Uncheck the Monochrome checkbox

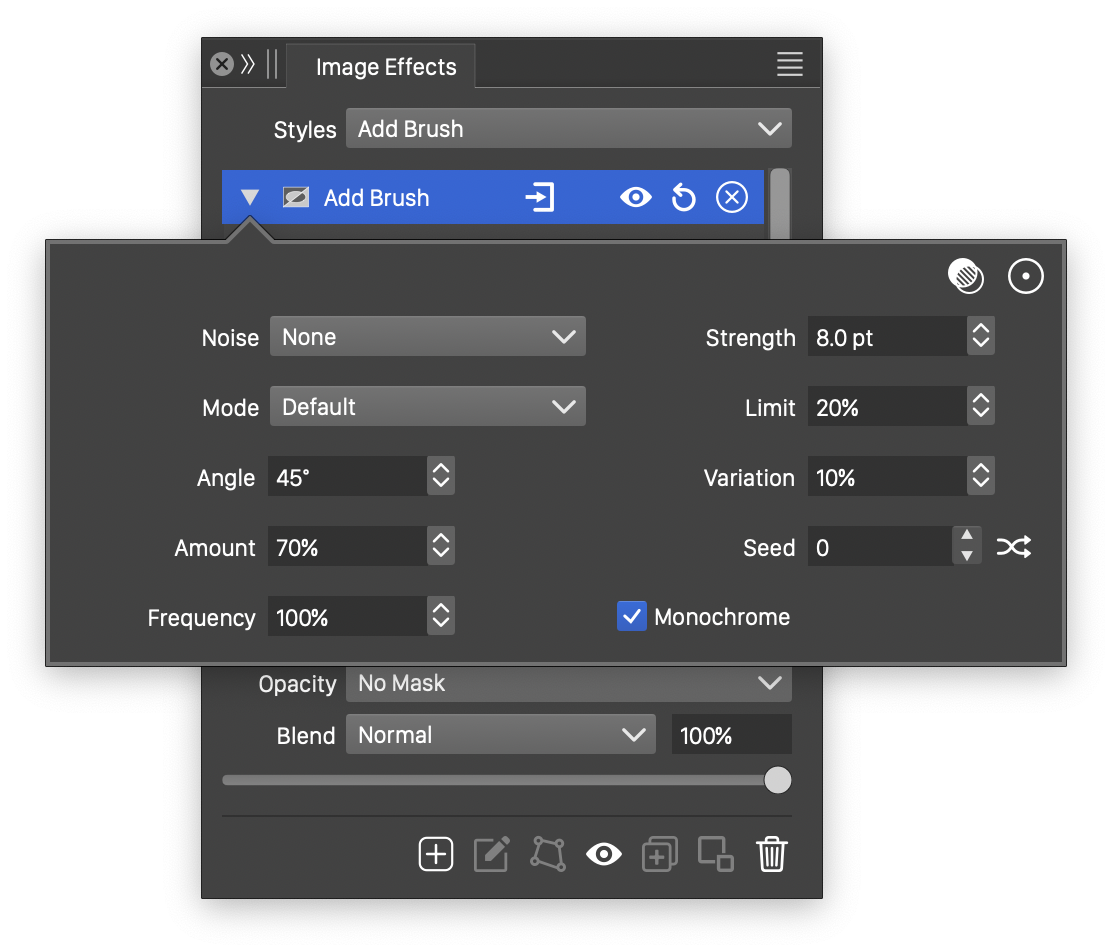631,617
